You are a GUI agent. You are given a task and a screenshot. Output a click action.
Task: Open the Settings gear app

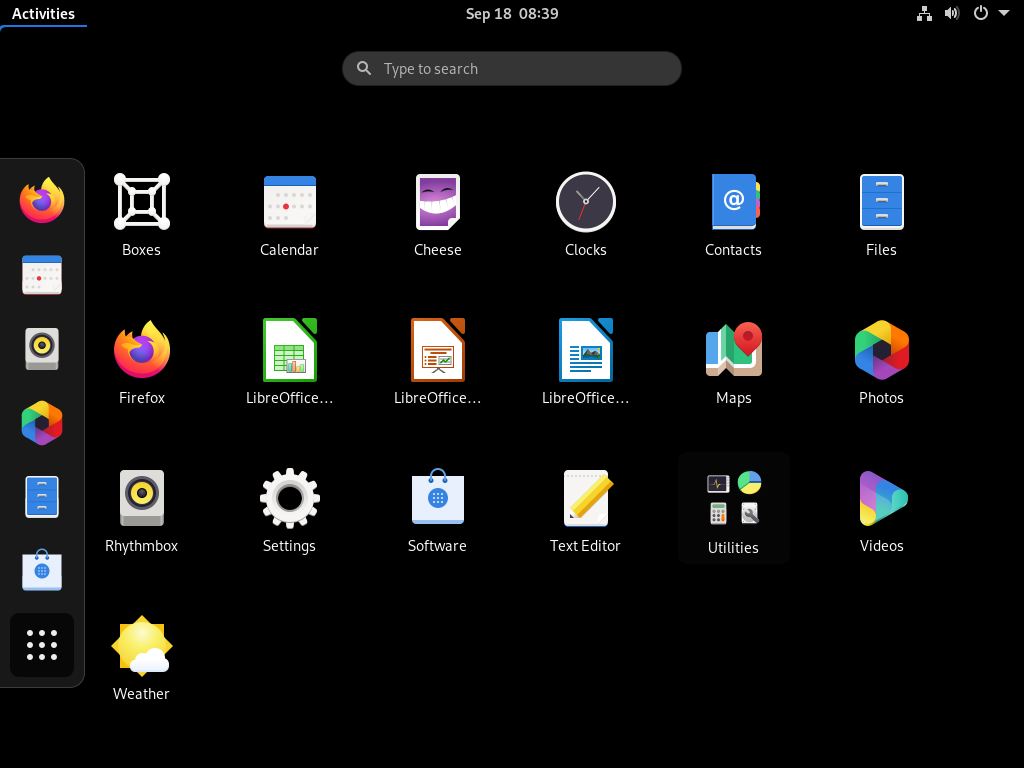pyautogui.click(x=289, y=511)
